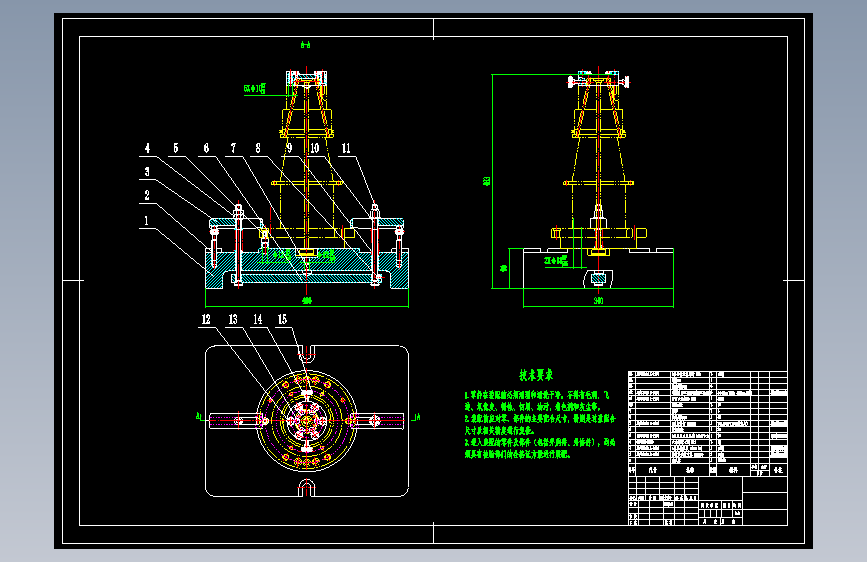
Task: Click part balloon number 9
Action: [x=289, y=148]
